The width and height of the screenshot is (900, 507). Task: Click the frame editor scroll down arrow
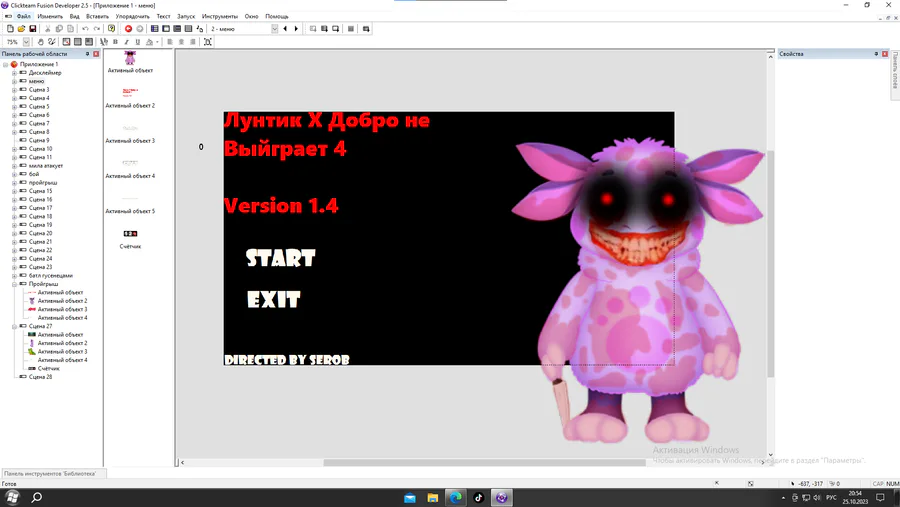770,455
